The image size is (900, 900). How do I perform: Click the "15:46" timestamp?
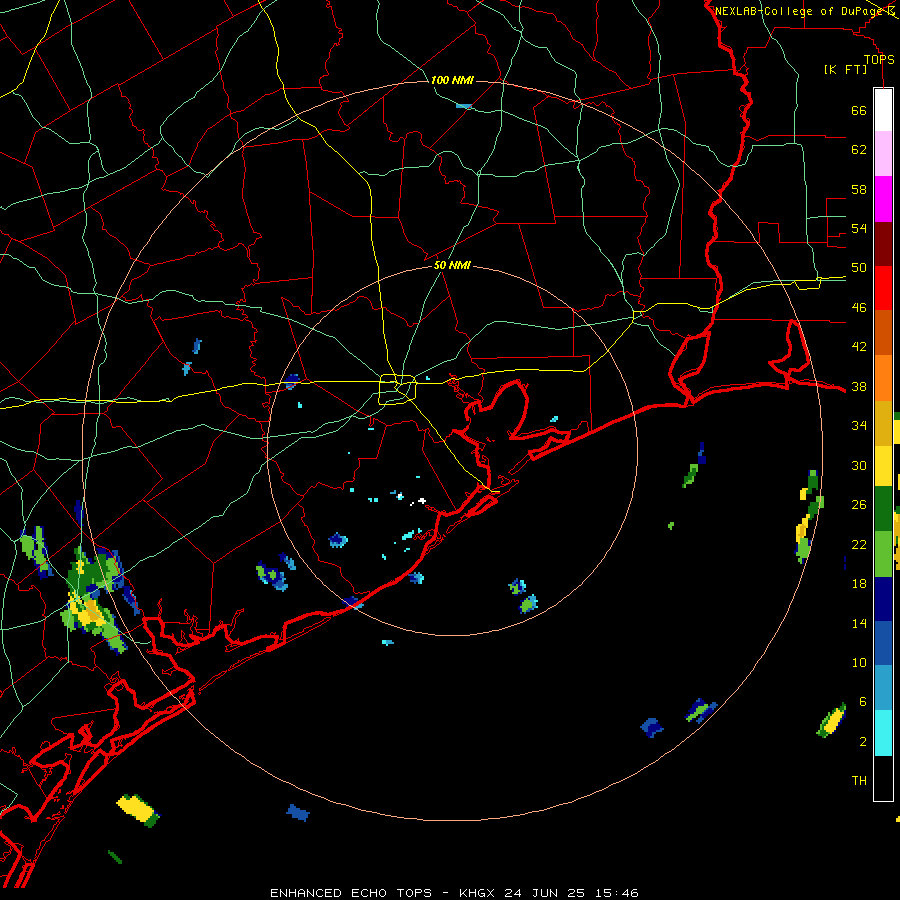pyautogui.click(x=616, y=893)
